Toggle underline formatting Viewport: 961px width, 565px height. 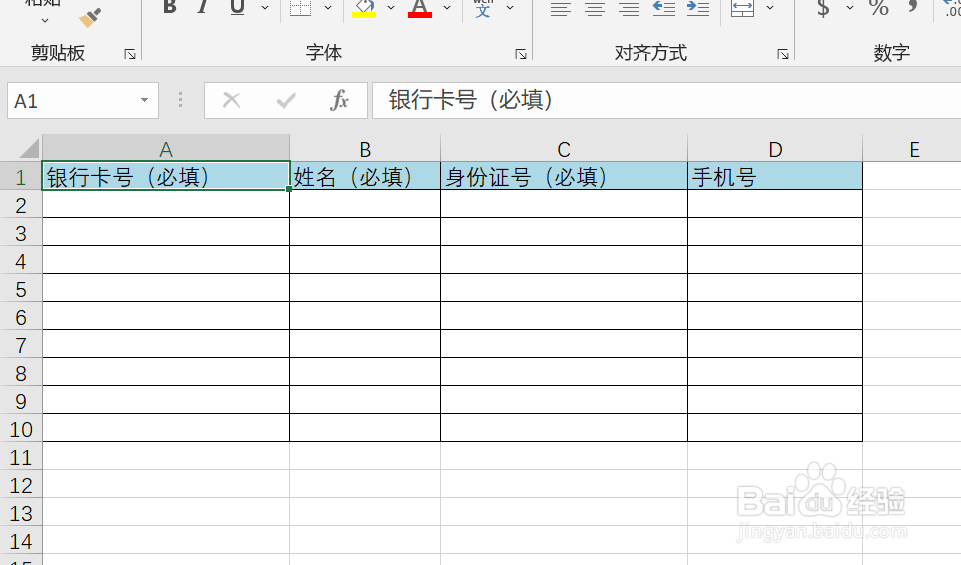coord(237,7)
